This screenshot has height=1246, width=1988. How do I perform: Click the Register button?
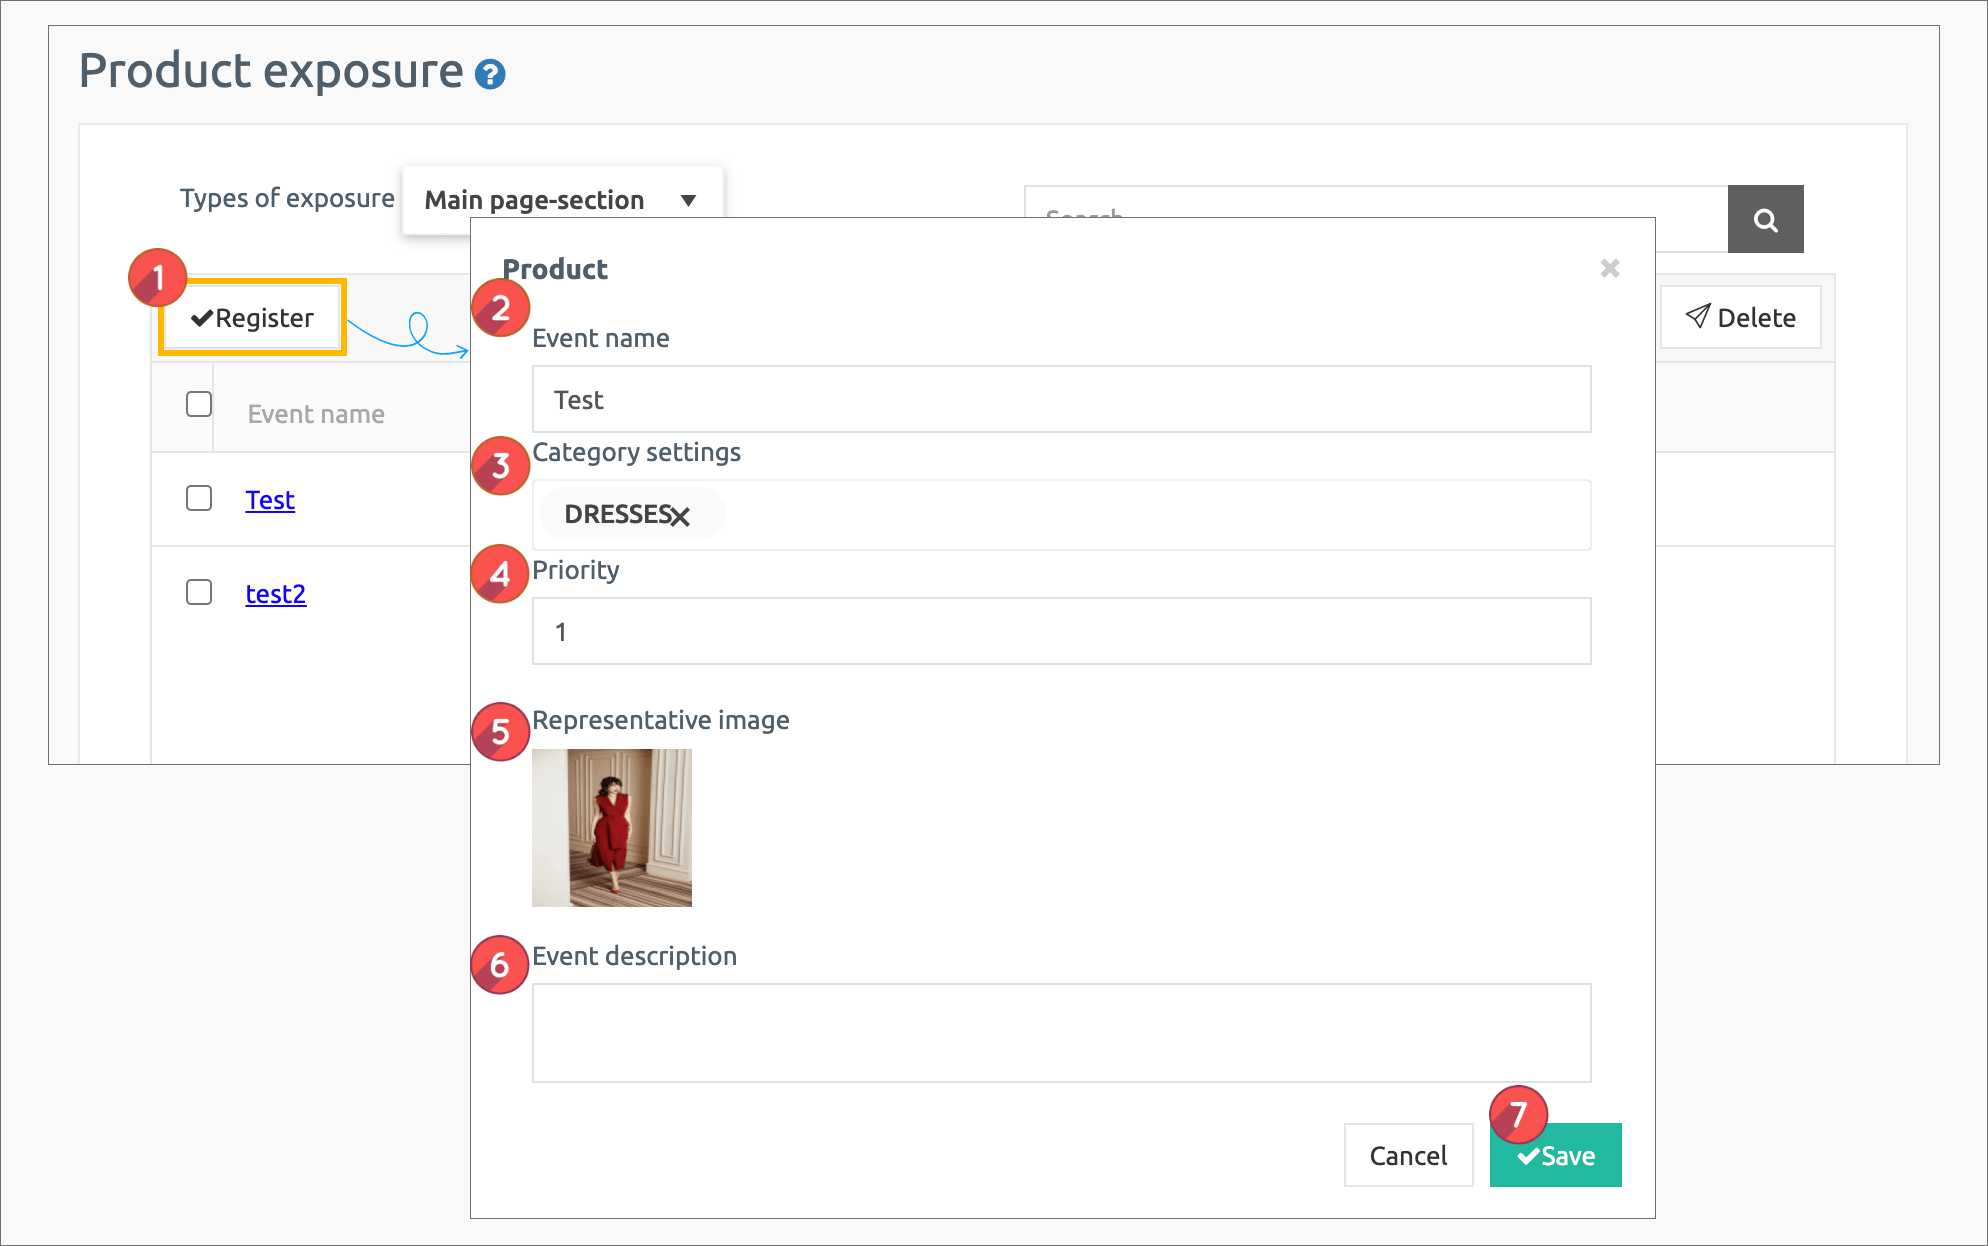tap(253, 318)
